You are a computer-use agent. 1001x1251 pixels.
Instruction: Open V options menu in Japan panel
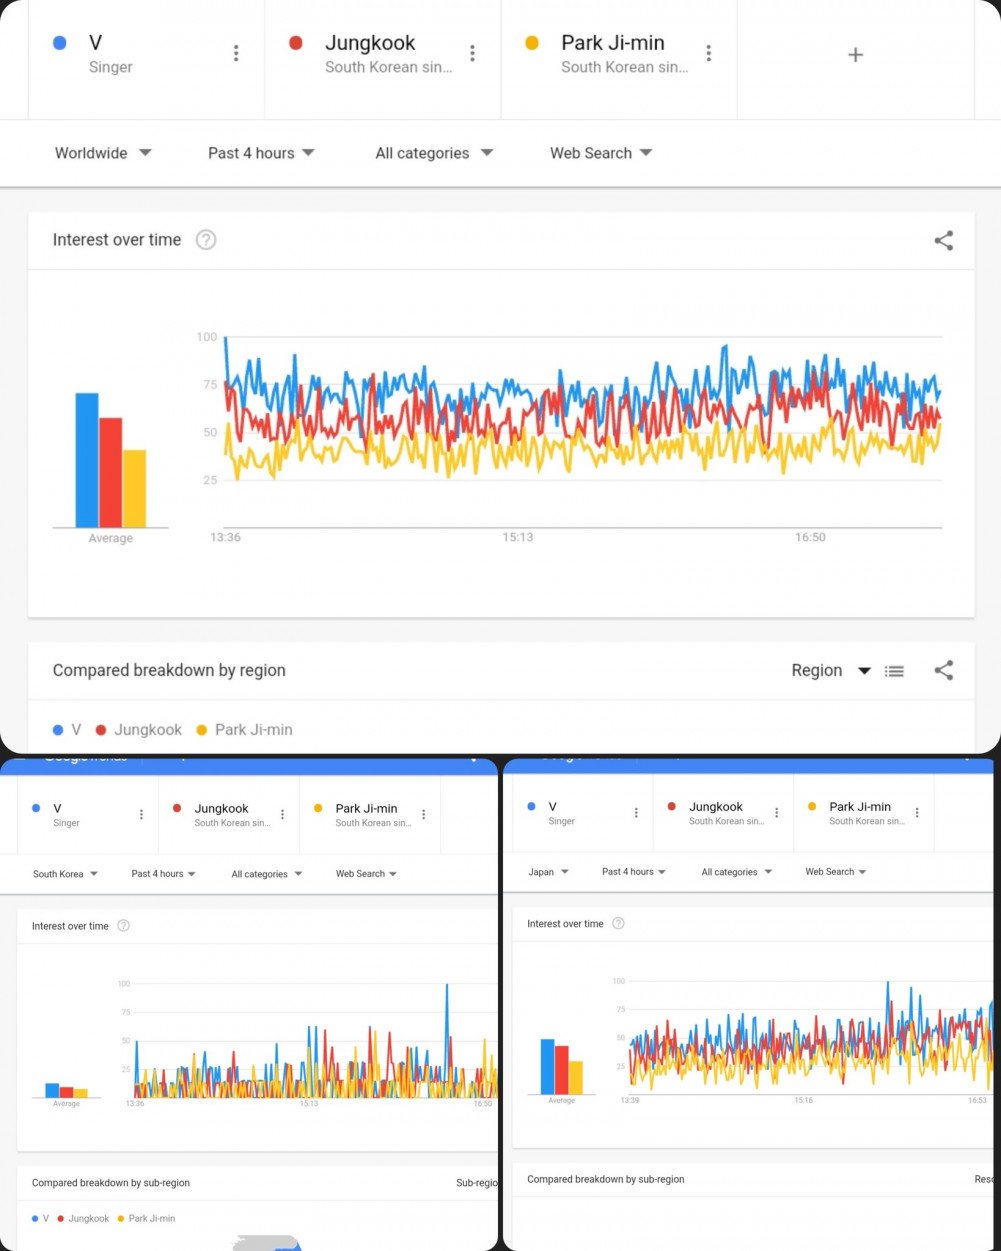point(636,813)
